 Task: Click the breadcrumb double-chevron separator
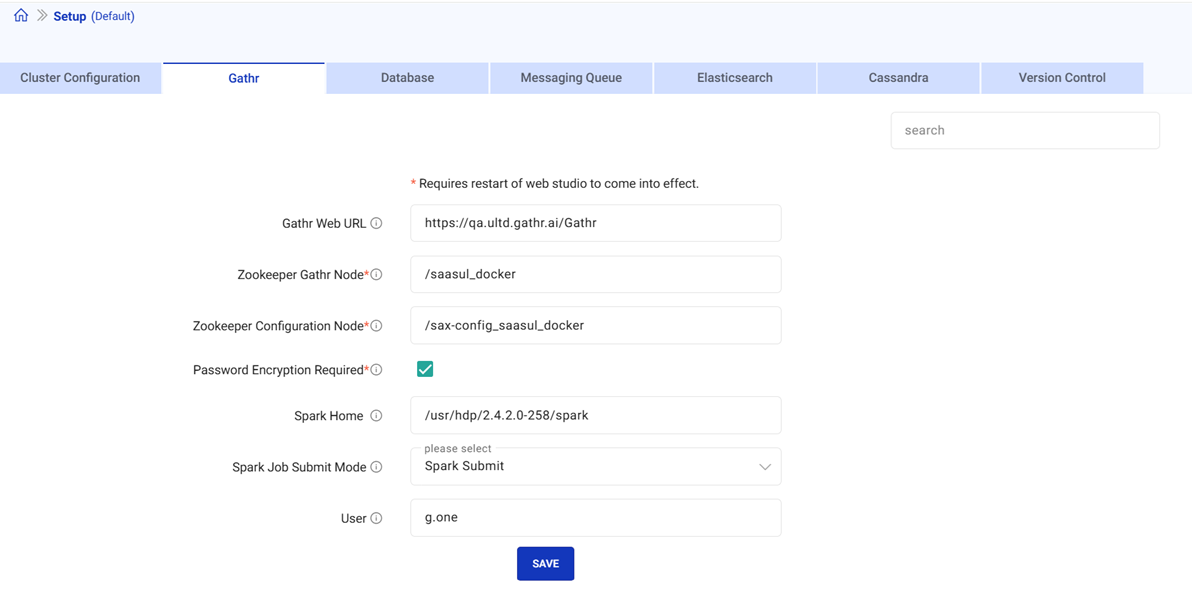click(x=42, y=16)
